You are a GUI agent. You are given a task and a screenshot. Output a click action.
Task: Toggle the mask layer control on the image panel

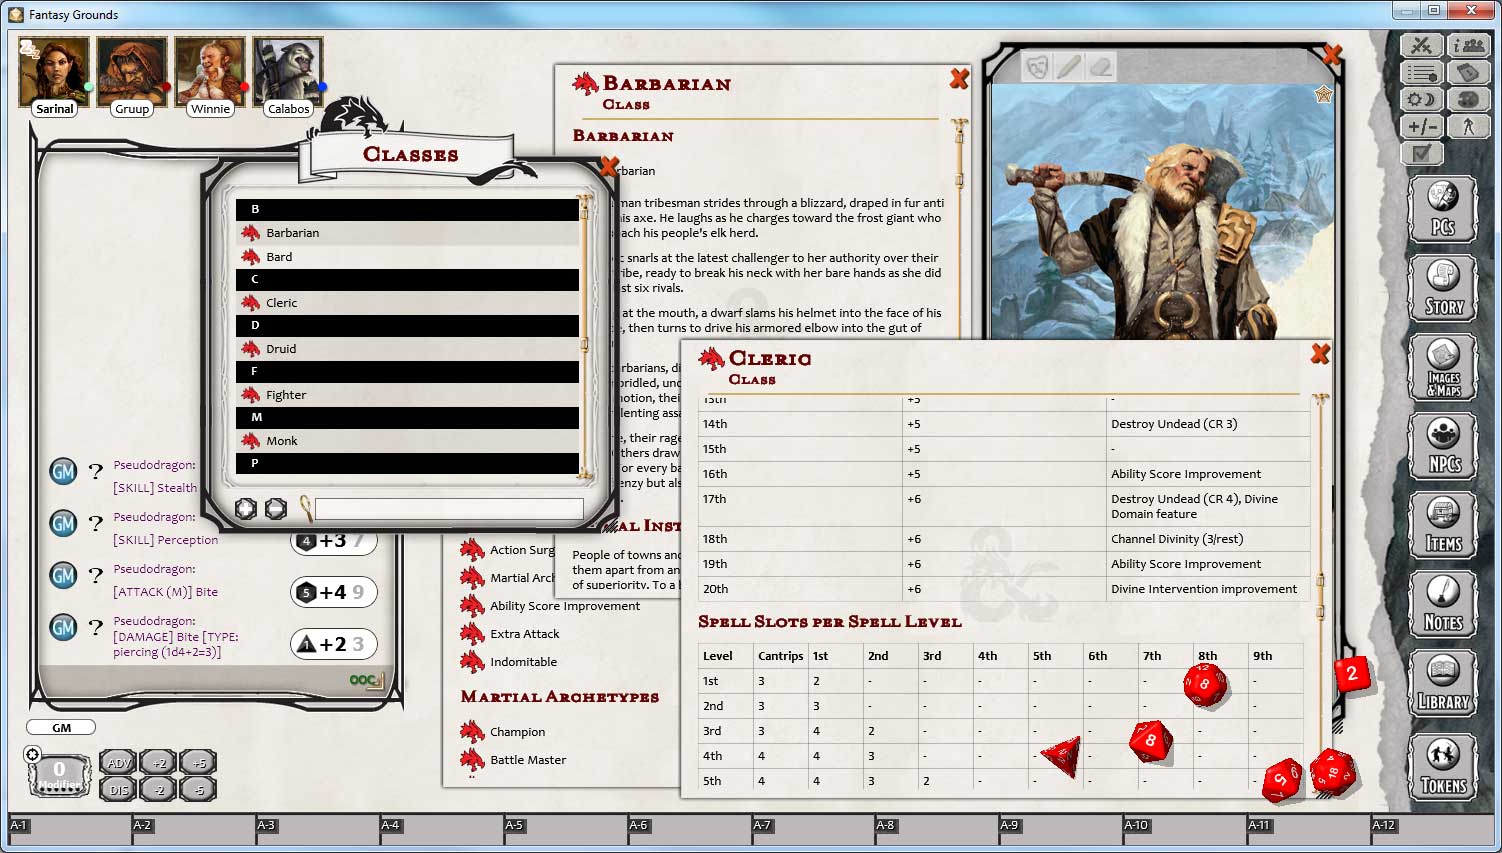click(x=1038, y=66)
